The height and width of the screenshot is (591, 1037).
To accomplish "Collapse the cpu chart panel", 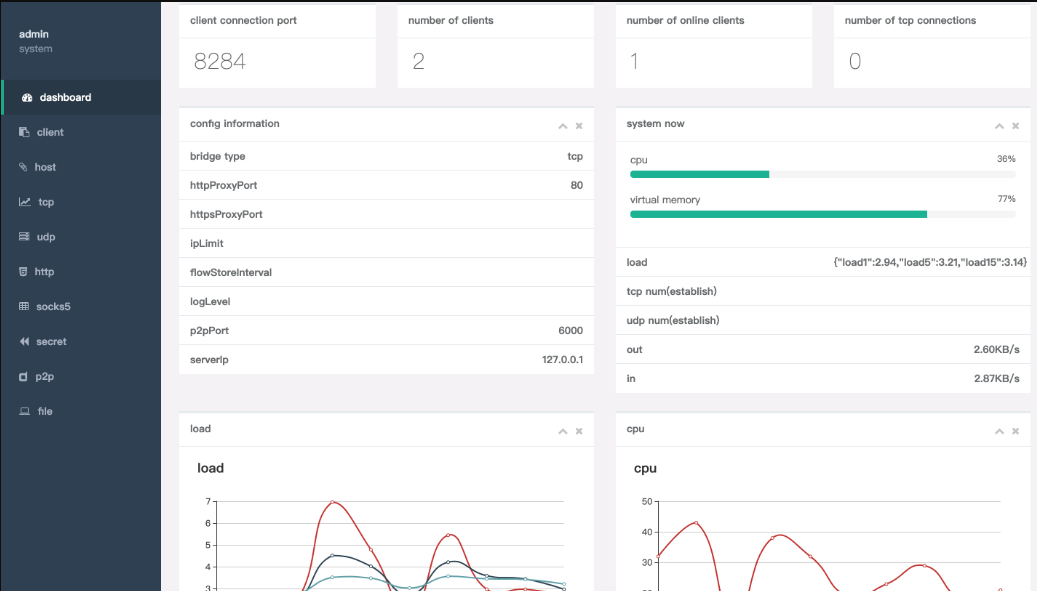I will [x=999, y=431].
